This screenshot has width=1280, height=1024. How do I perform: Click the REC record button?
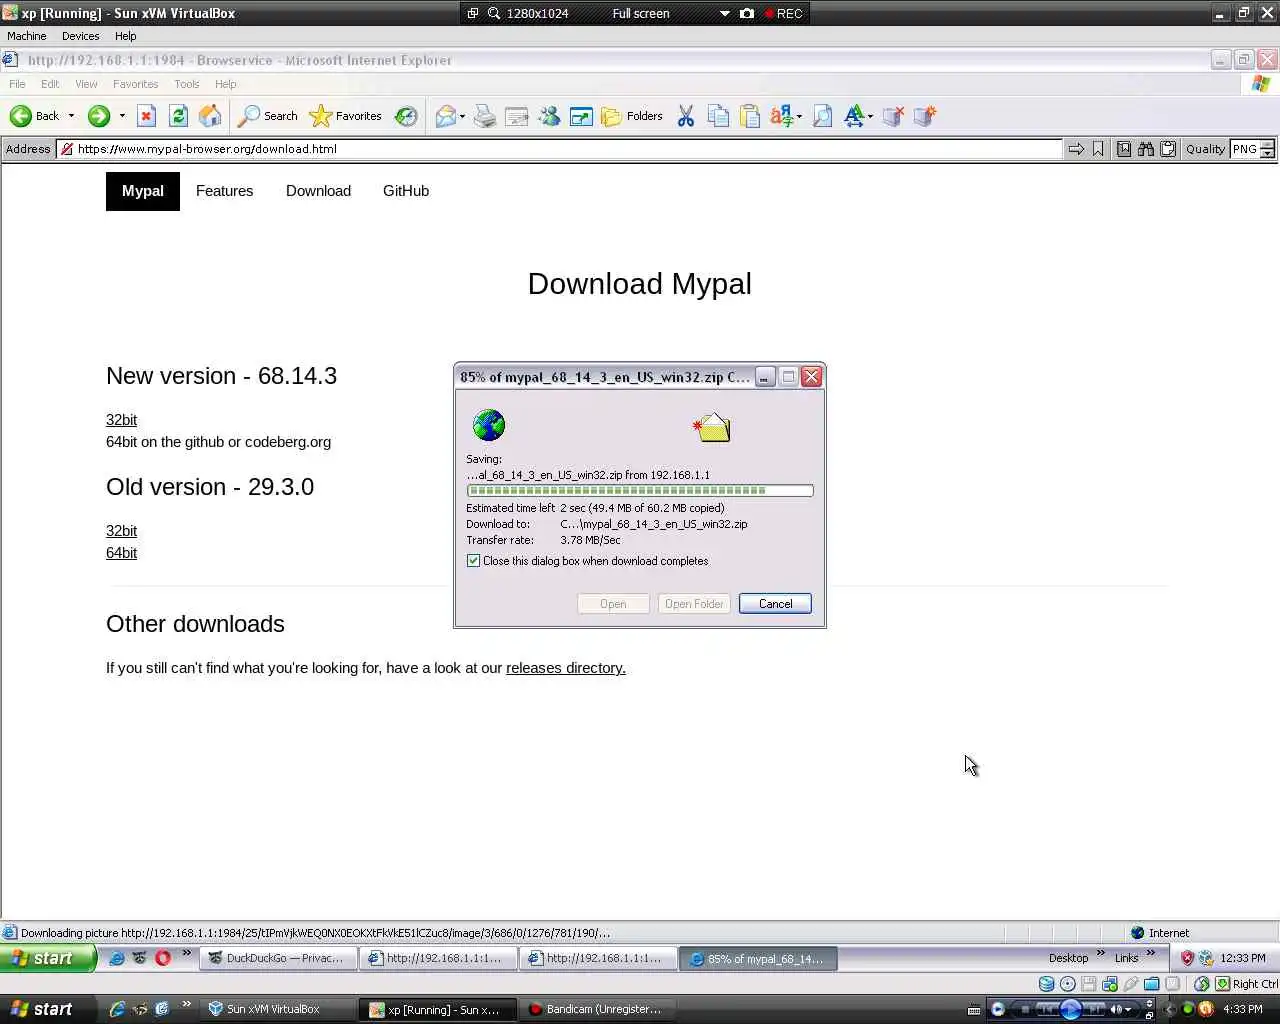point(784,13)
